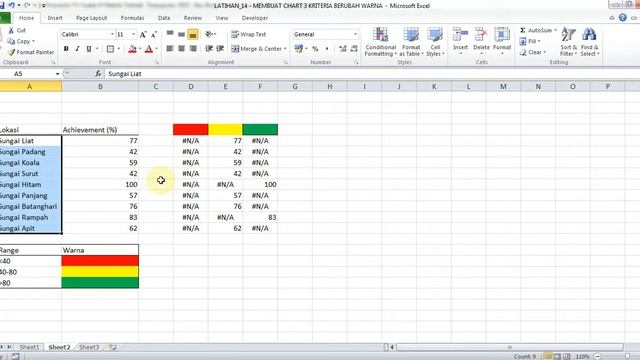Align text right
The width and height of the screenshot is (640, 360).
193,49
